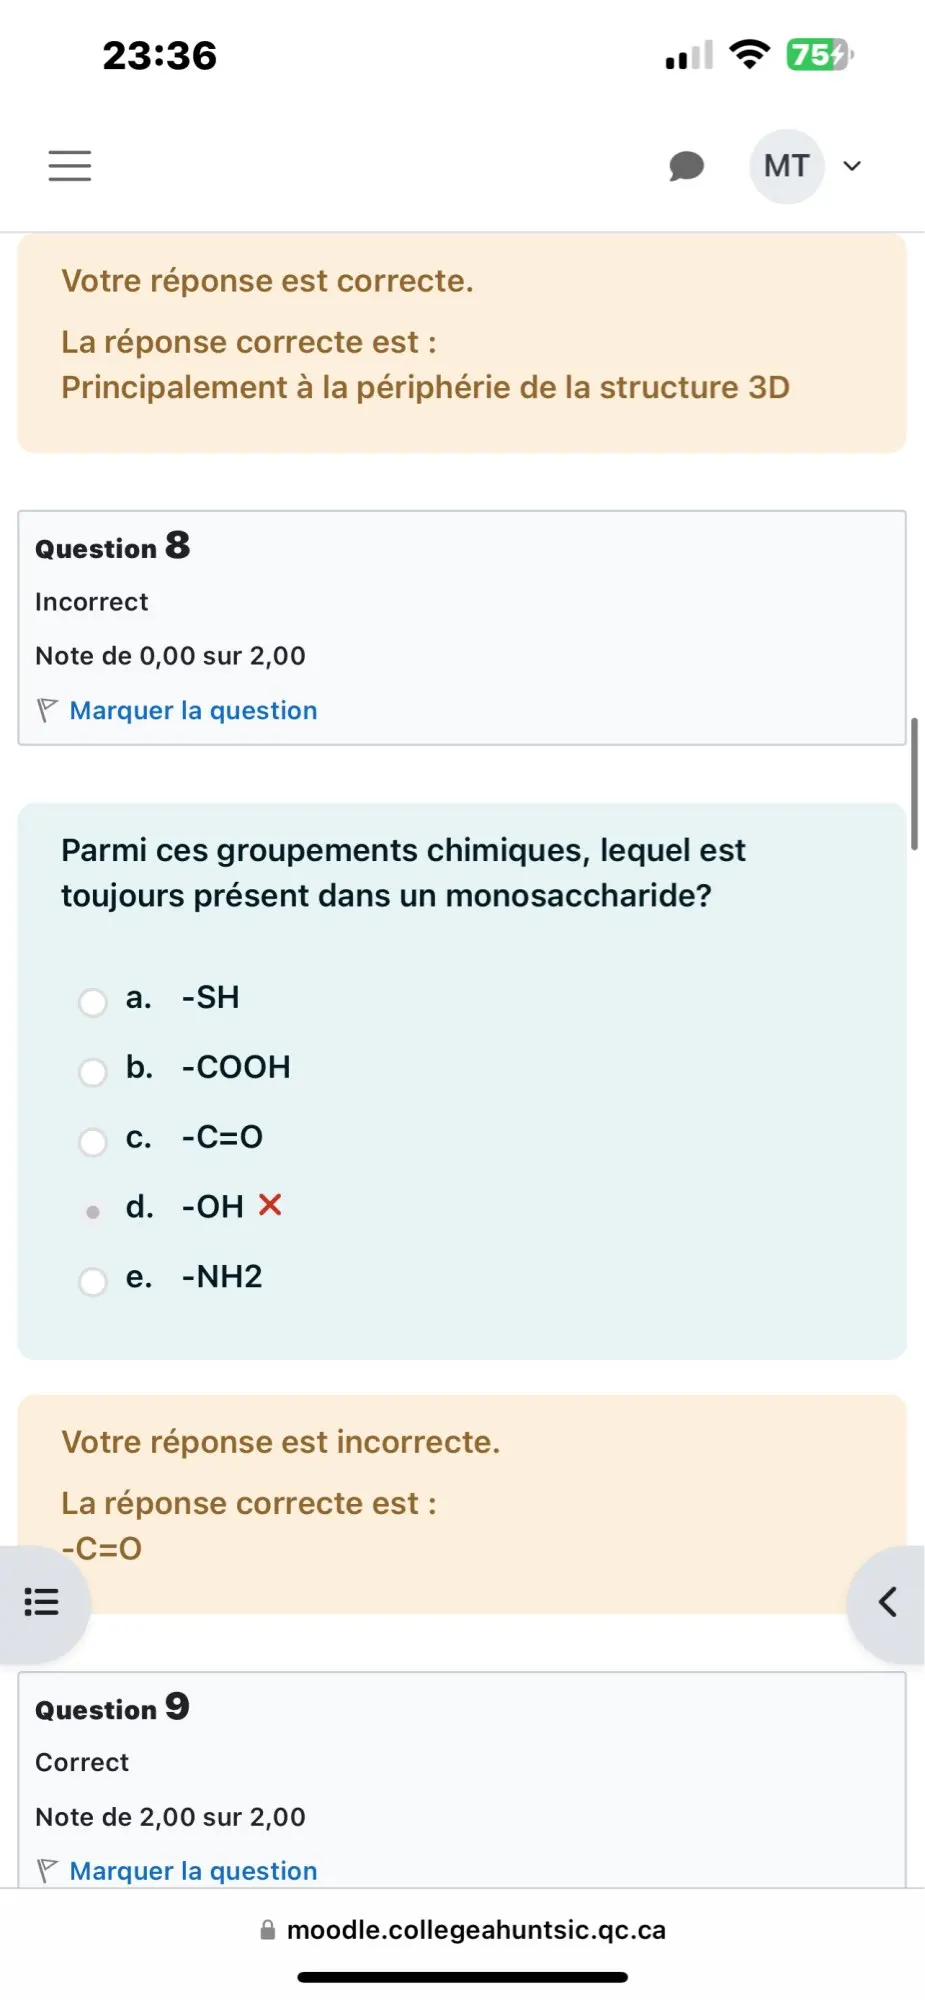Select radio option c. -C=O
The height and width of the screenshot is (2000, 925).
93,1141
